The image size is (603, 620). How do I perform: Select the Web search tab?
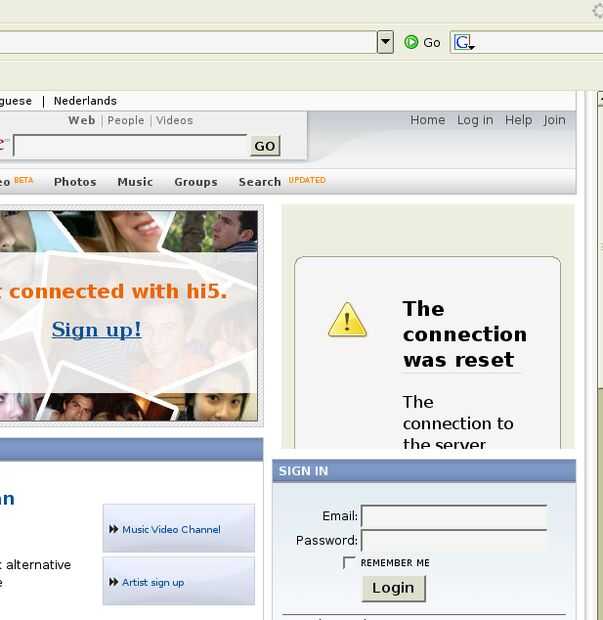click(x=81, y=120)
